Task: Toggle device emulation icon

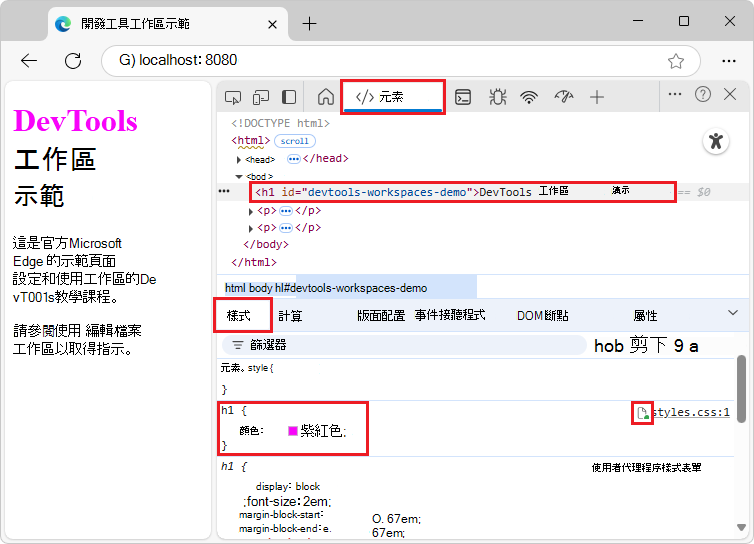Action: click(x=261, y=97)
